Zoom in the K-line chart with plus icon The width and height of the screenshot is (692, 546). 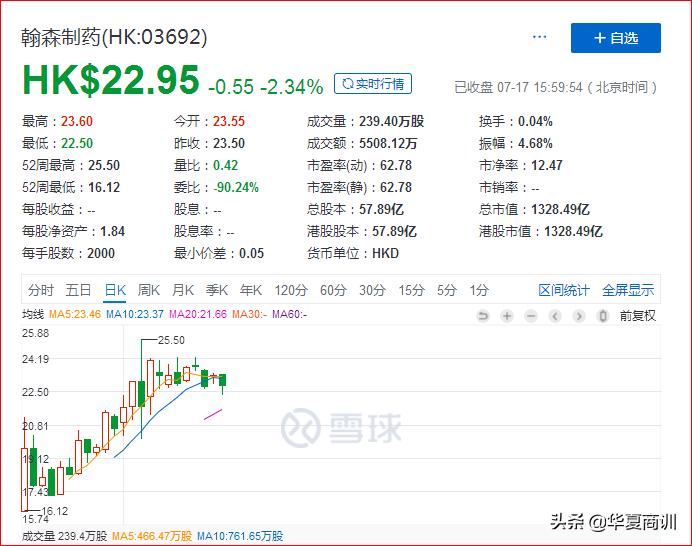click(x=507, y=316)
